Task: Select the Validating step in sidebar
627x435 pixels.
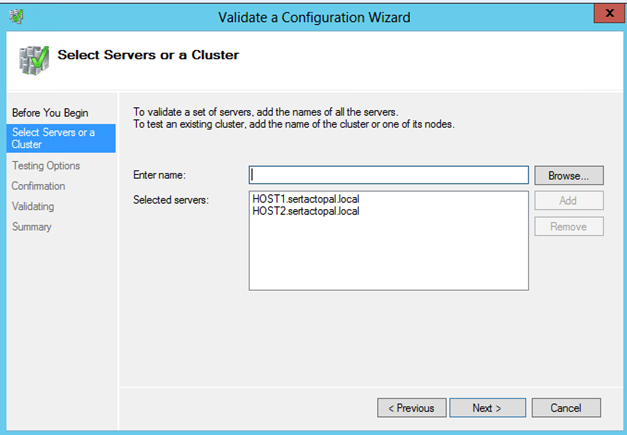Action: (33, 206)
